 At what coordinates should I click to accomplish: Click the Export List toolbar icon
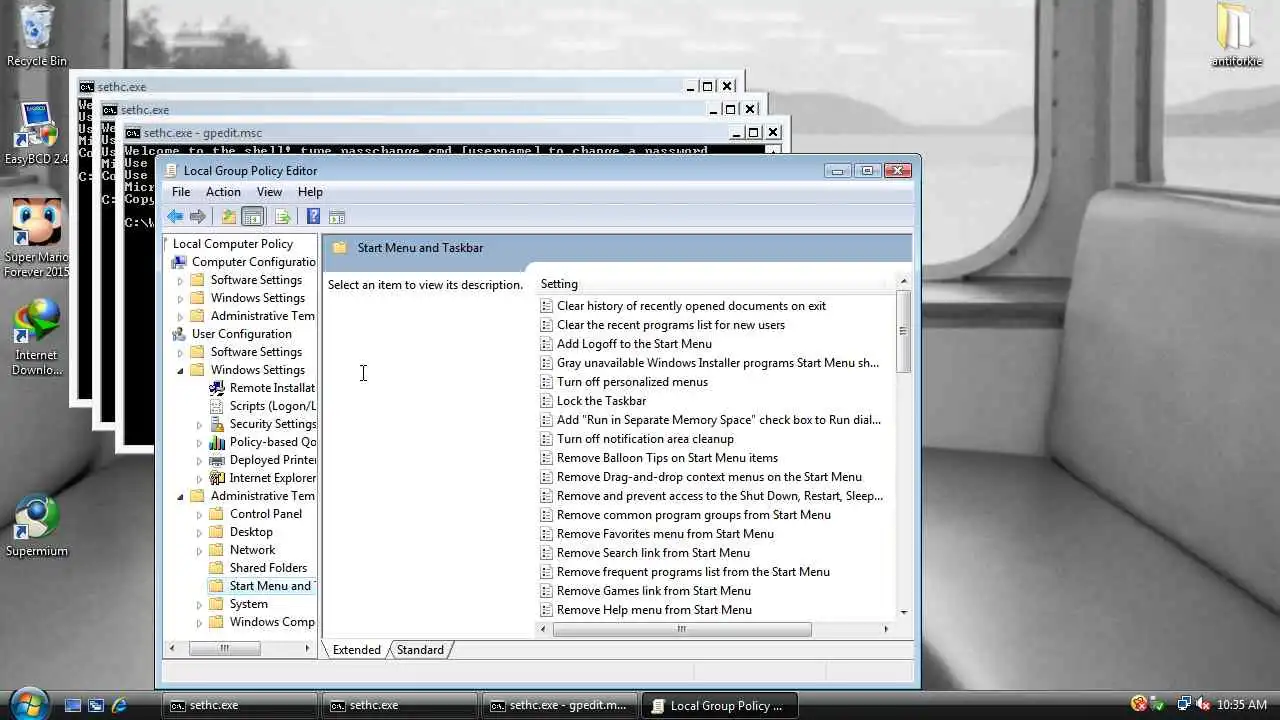point(282,217)
